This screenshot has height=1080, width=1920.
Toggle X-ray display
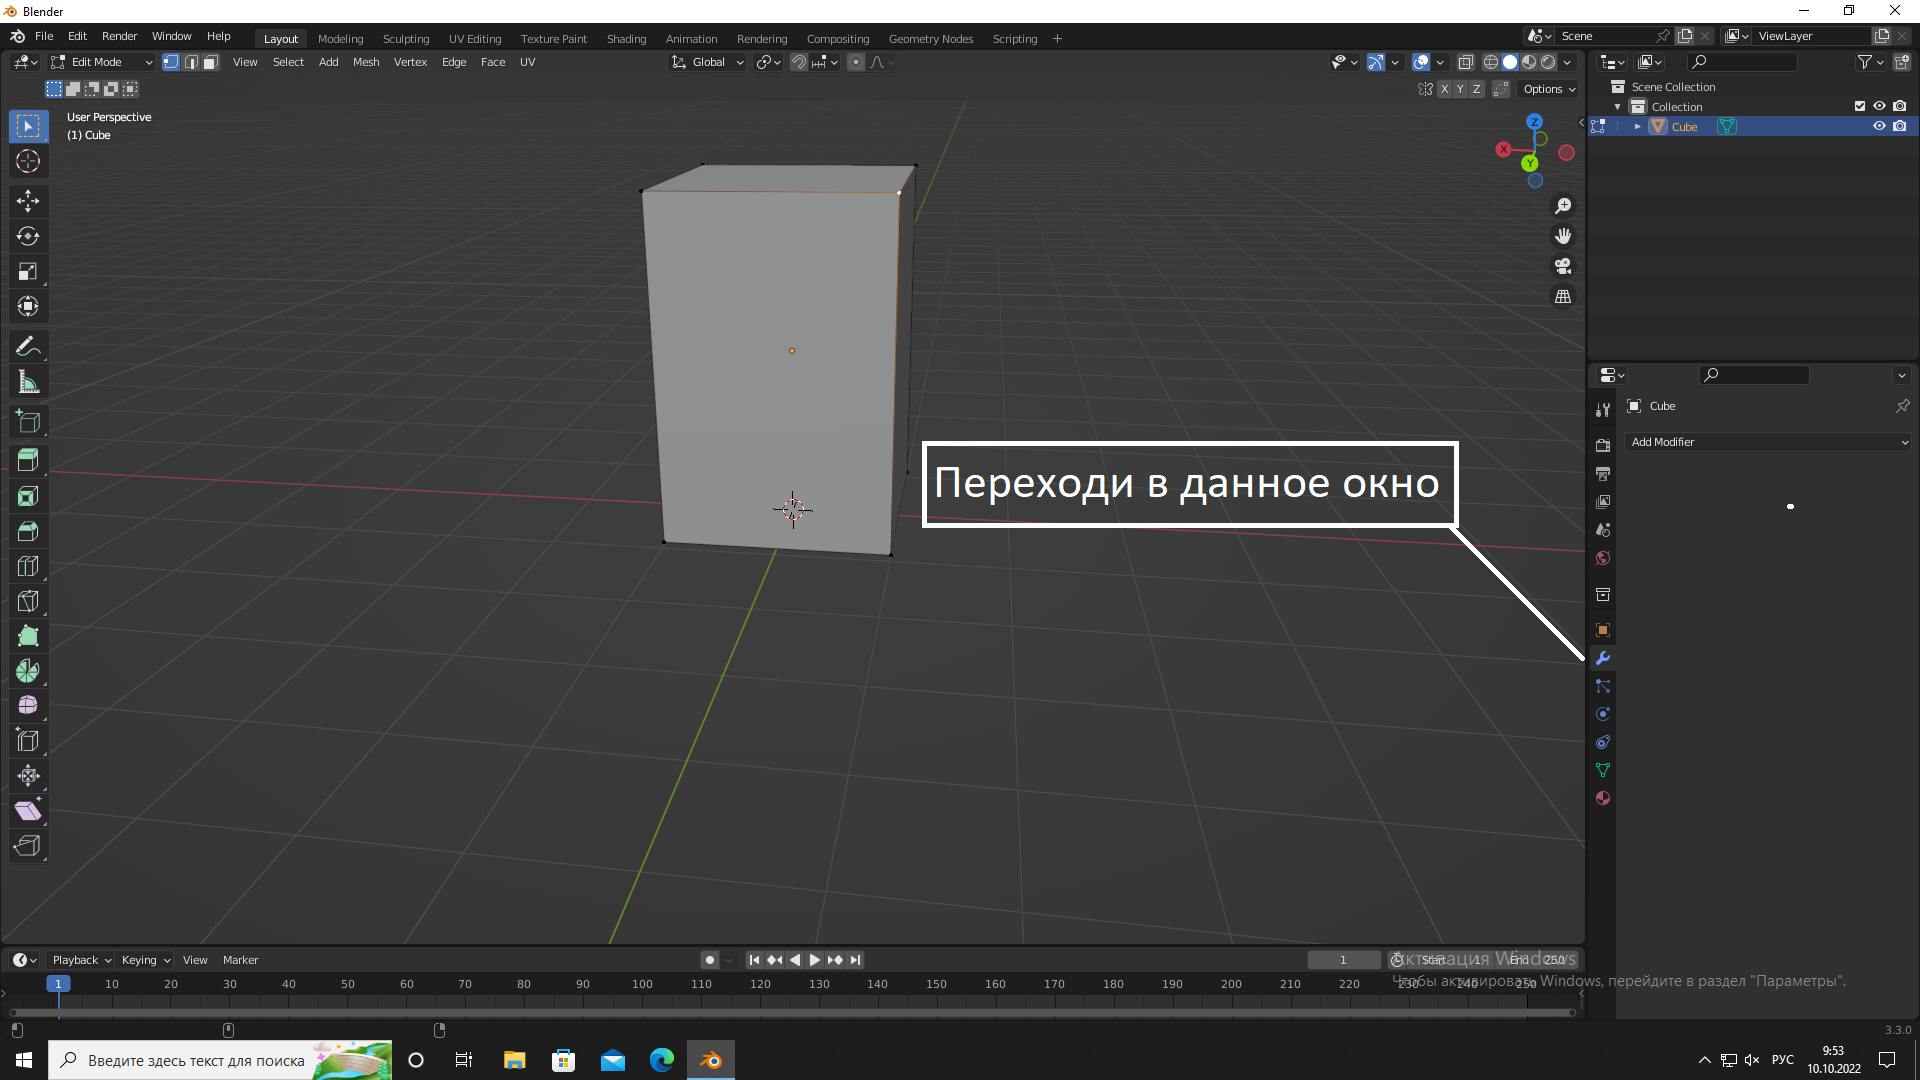click(1466, 62)
